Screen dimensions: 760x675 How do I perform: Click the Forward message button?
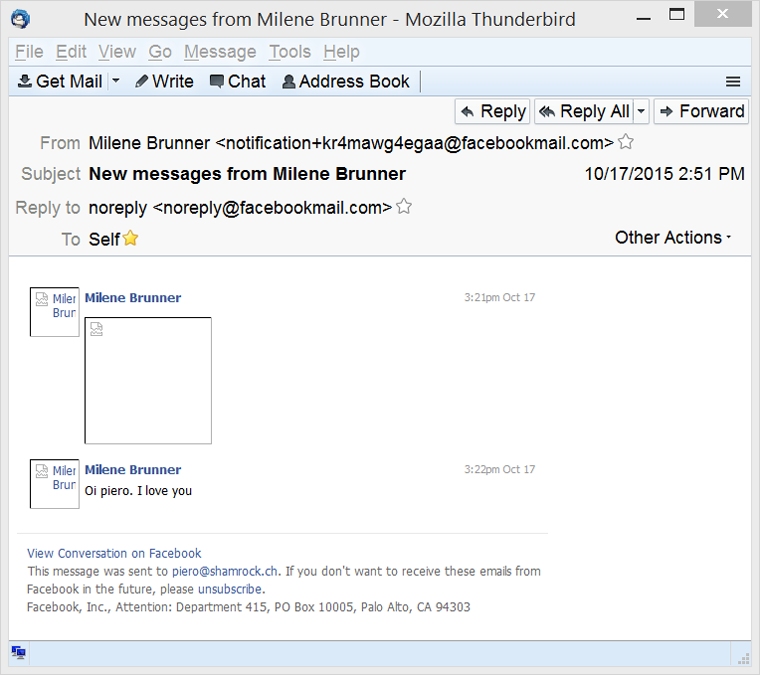click(x=700, y=111)
